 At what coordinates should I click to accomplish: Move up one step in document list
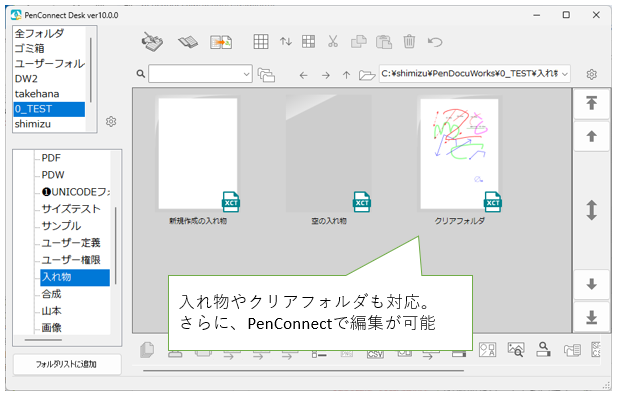(591, 137)
